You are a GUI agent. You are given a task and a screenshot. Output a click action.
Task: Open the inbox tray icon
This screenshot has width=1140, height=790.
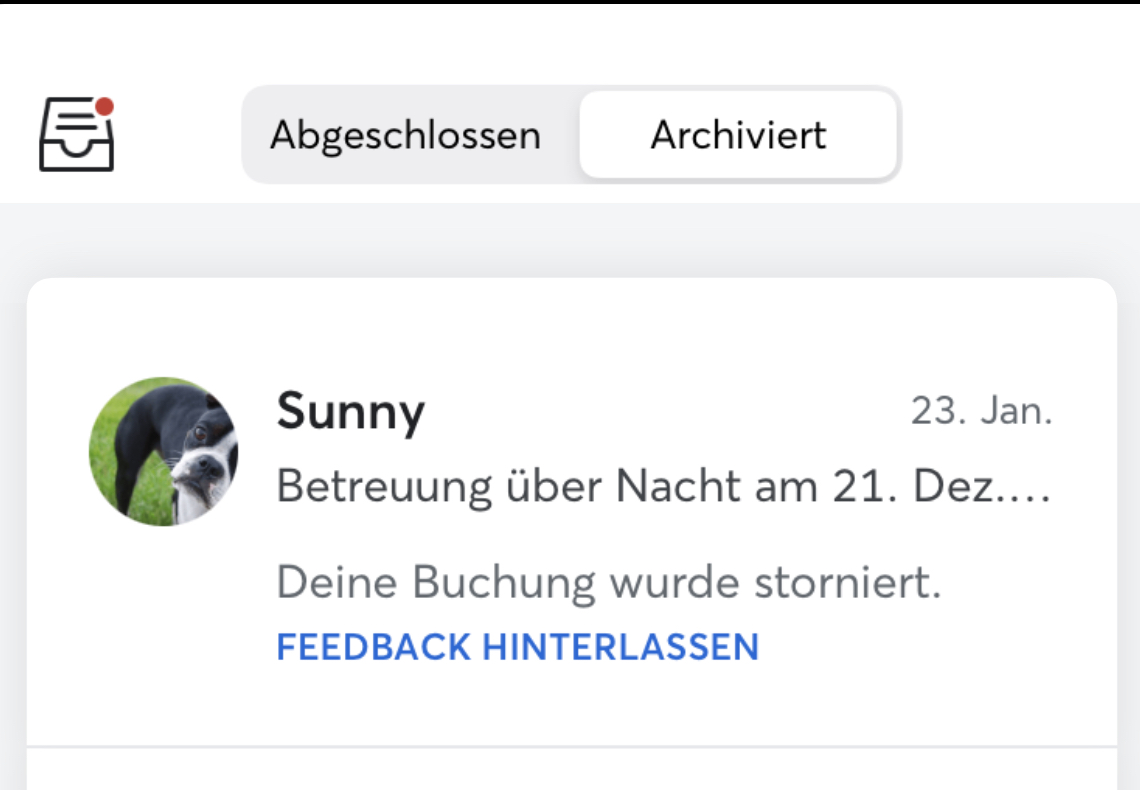77,136
